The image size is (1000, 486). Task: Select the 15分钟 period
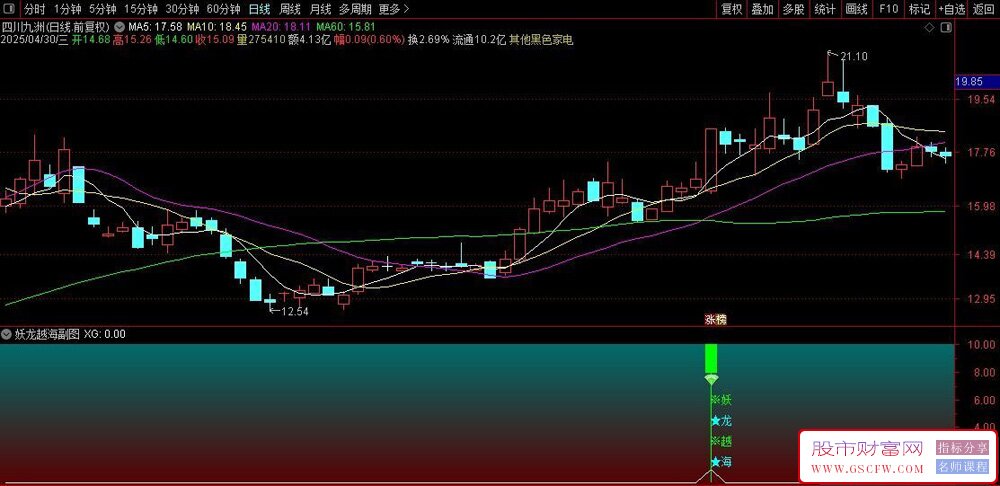[140, 9]
